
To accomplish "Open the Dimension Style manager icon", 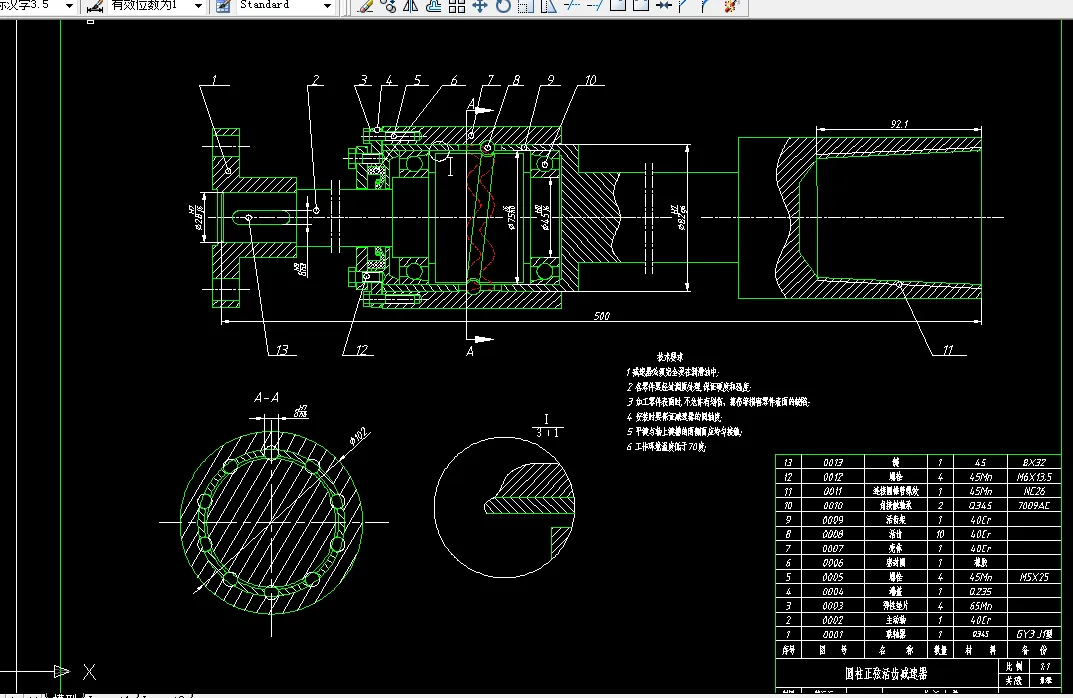I will pyautogui.click(x=94, y=6).
